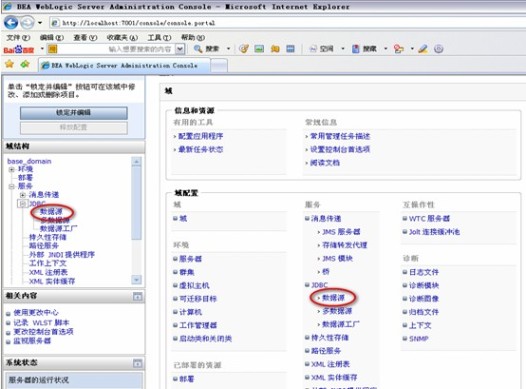Open the 编辑 menu

point(52,38)
